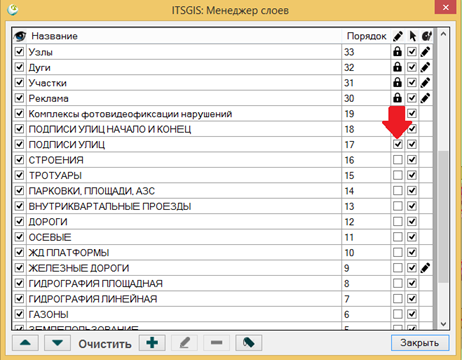Click the pencil editable column header icon
The image size is (462, 360).
[397, 36]
